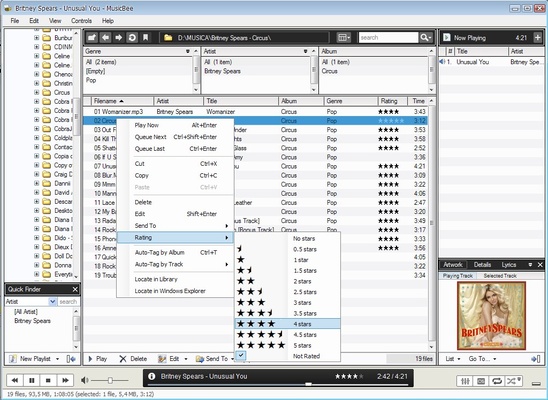Image resolution: width=548 pixels, height=400 pixels.
Task: Adjust the volume slider handle
Action: click(110, 380)
